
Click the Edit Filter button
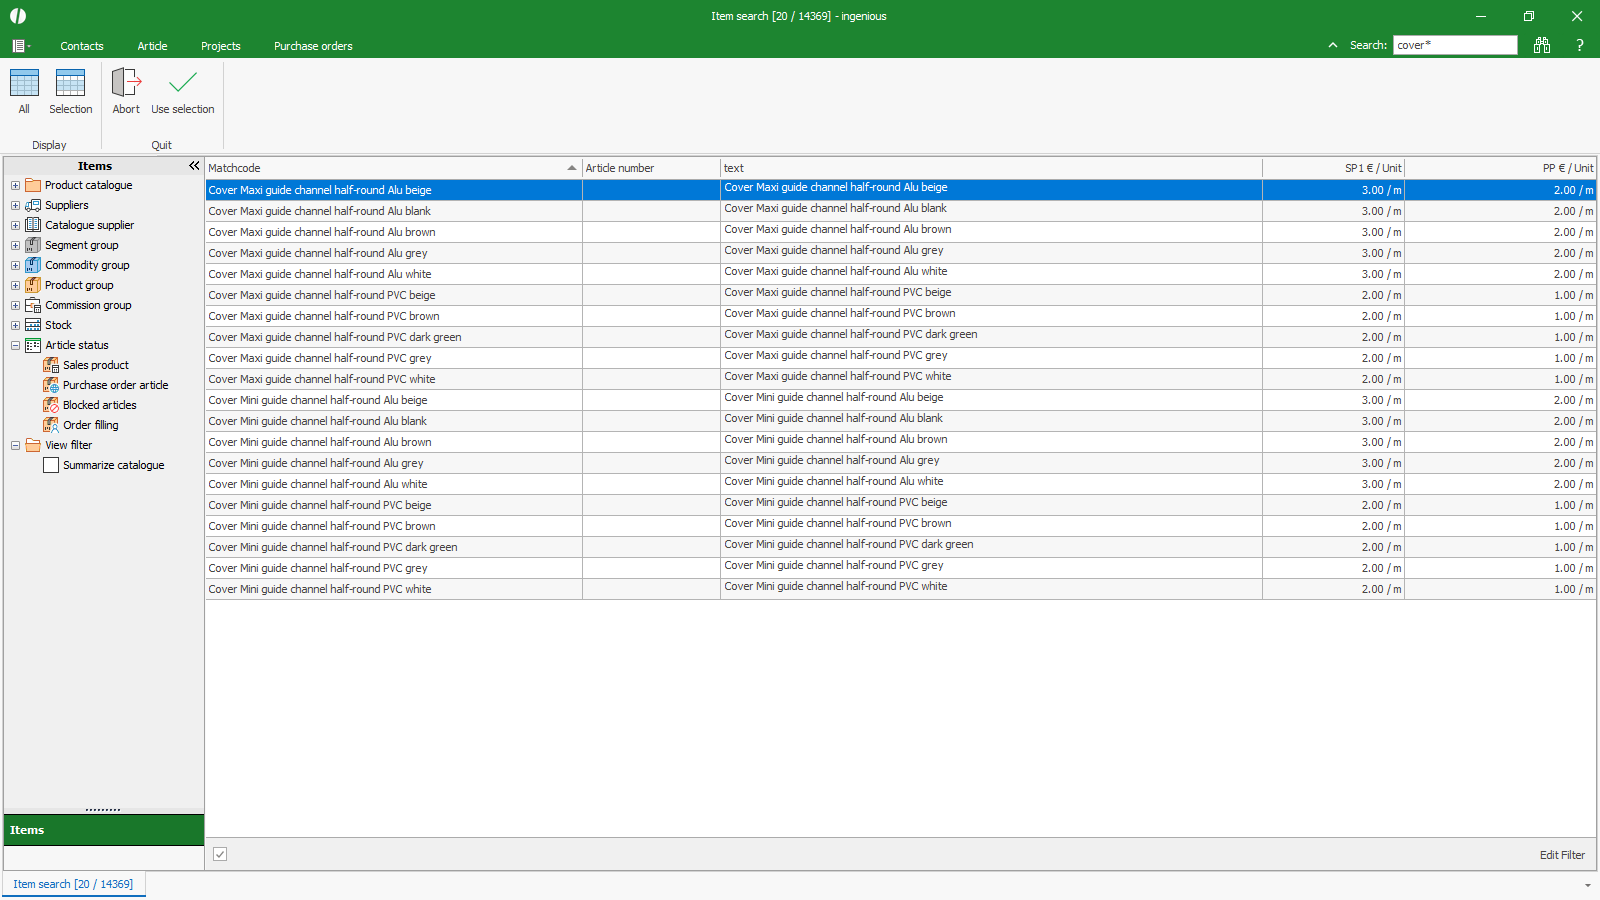click(x=1562, y=855)
